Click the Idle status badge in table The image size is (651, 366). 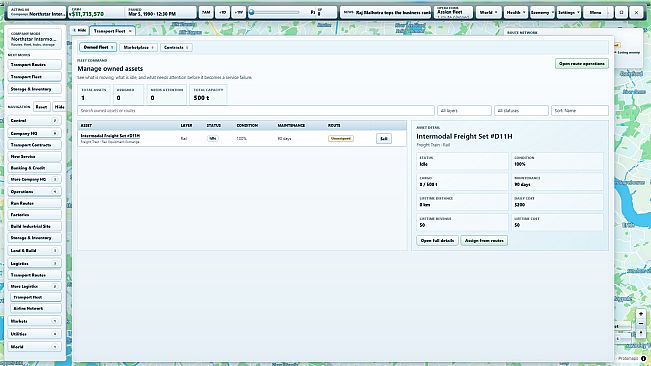click(x=213, y=139)
